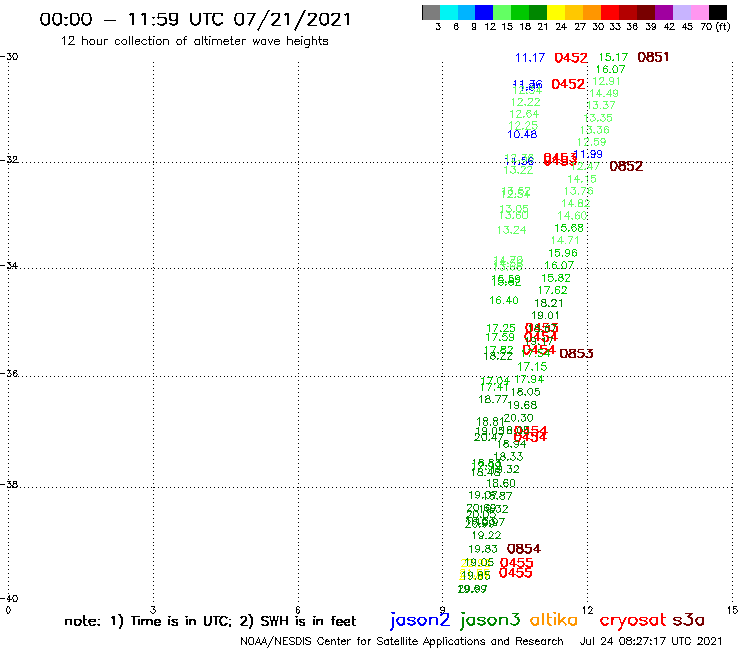The width and height of the screenshot is (740, 650).
Task: Click the wave height value 14.82
Action: (x=576, y=203)
